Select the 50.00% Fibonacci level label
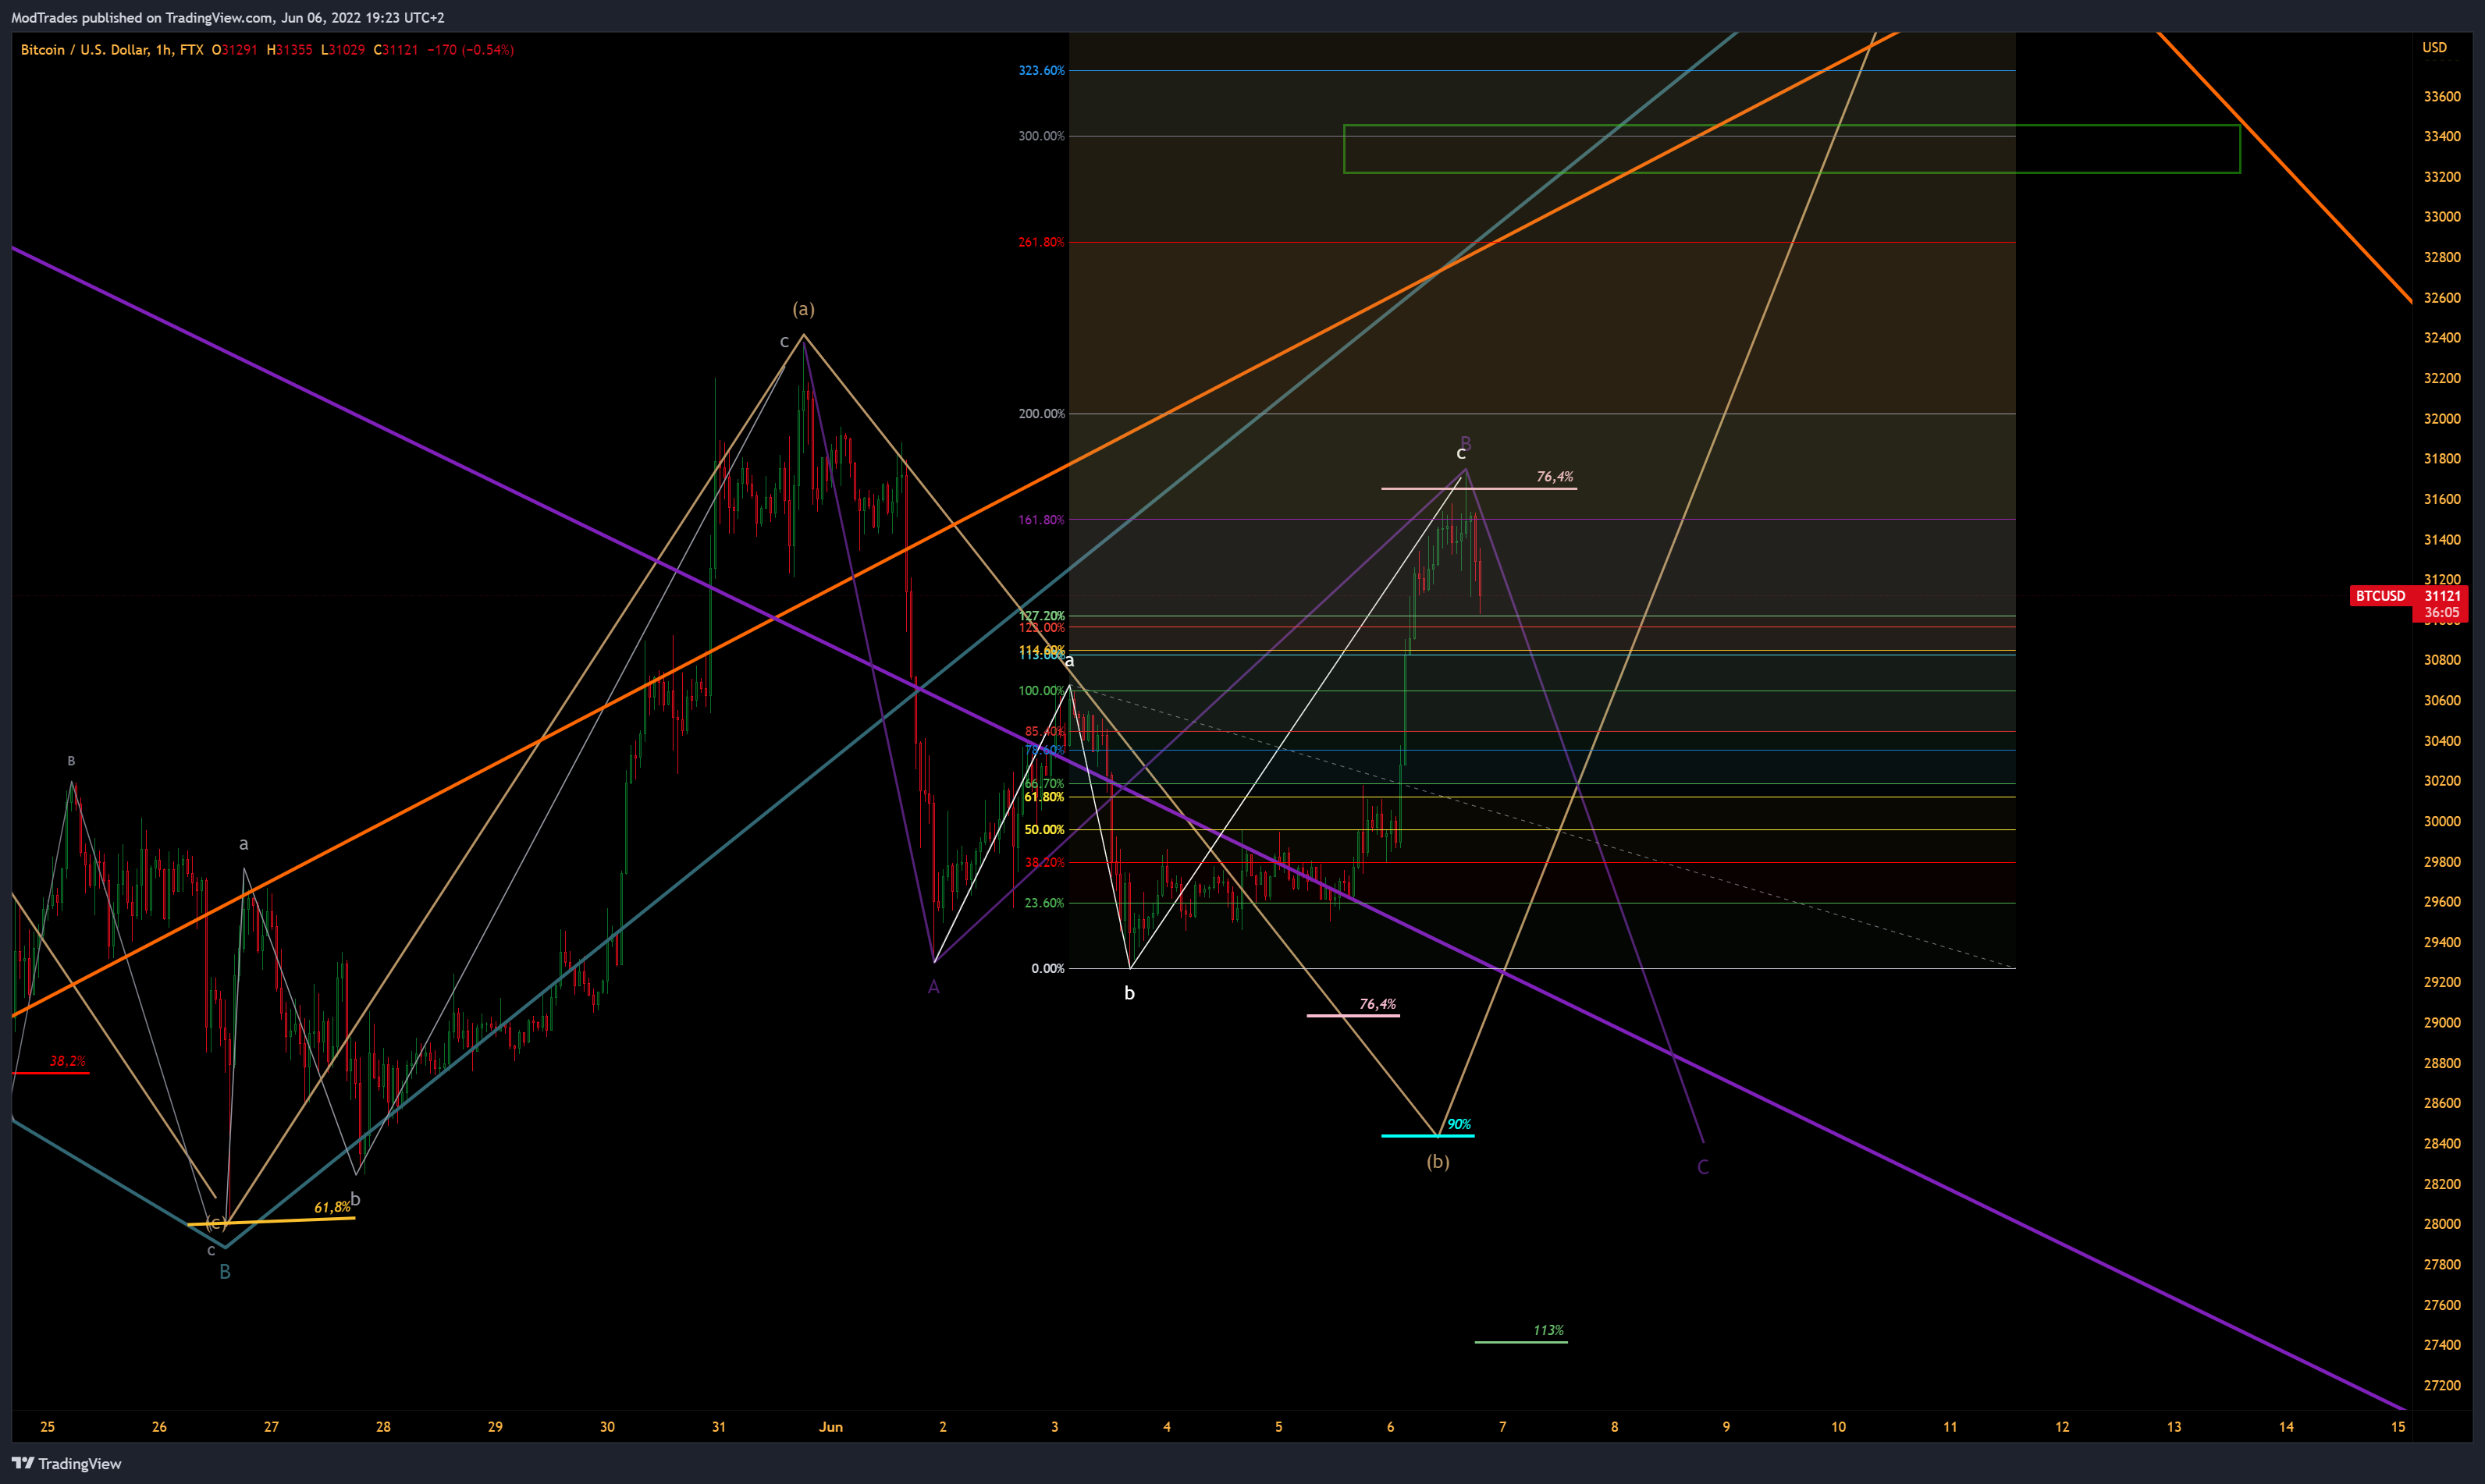Viewport: 2485px width, 1484px height. click(1044, 830)
